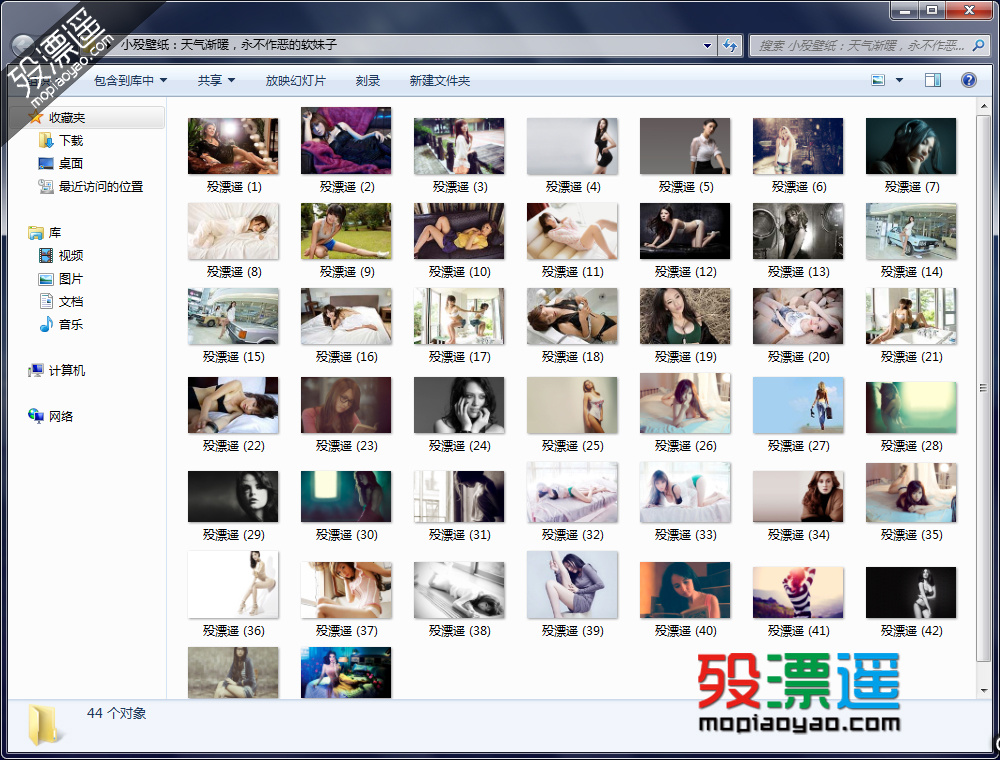The height and width of the screenshot is (760, 1000).
Task: Select the 下载 folder icon in sidebar
Action: point(45,140)
